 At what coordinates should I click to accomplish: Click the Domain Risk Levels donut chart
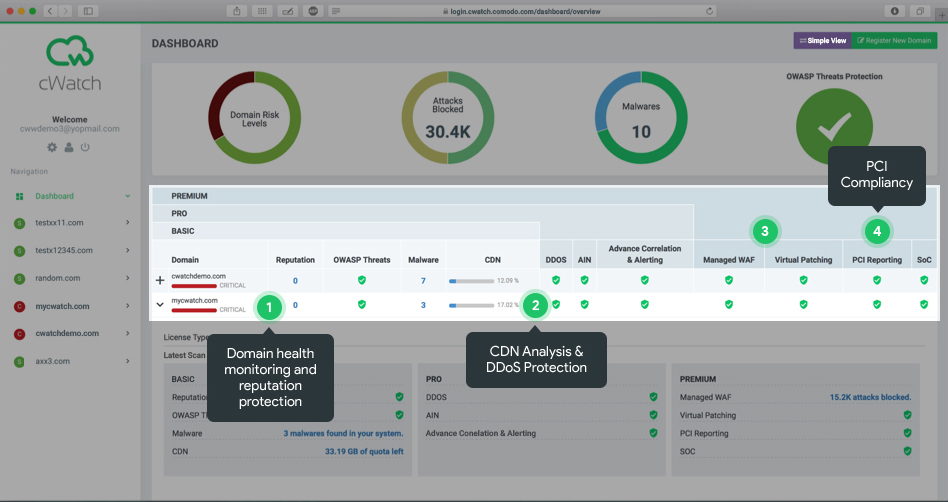click(x=254, y=117)
